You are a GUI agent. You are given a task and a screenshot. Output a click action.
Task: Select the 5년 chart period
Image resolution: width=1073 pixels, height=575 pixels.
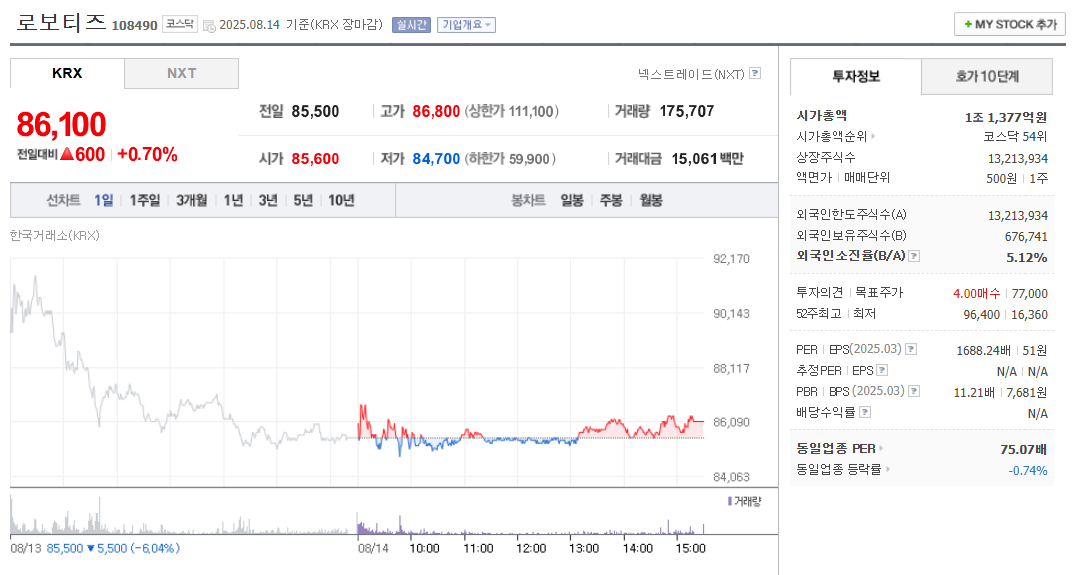click(303, 201)
